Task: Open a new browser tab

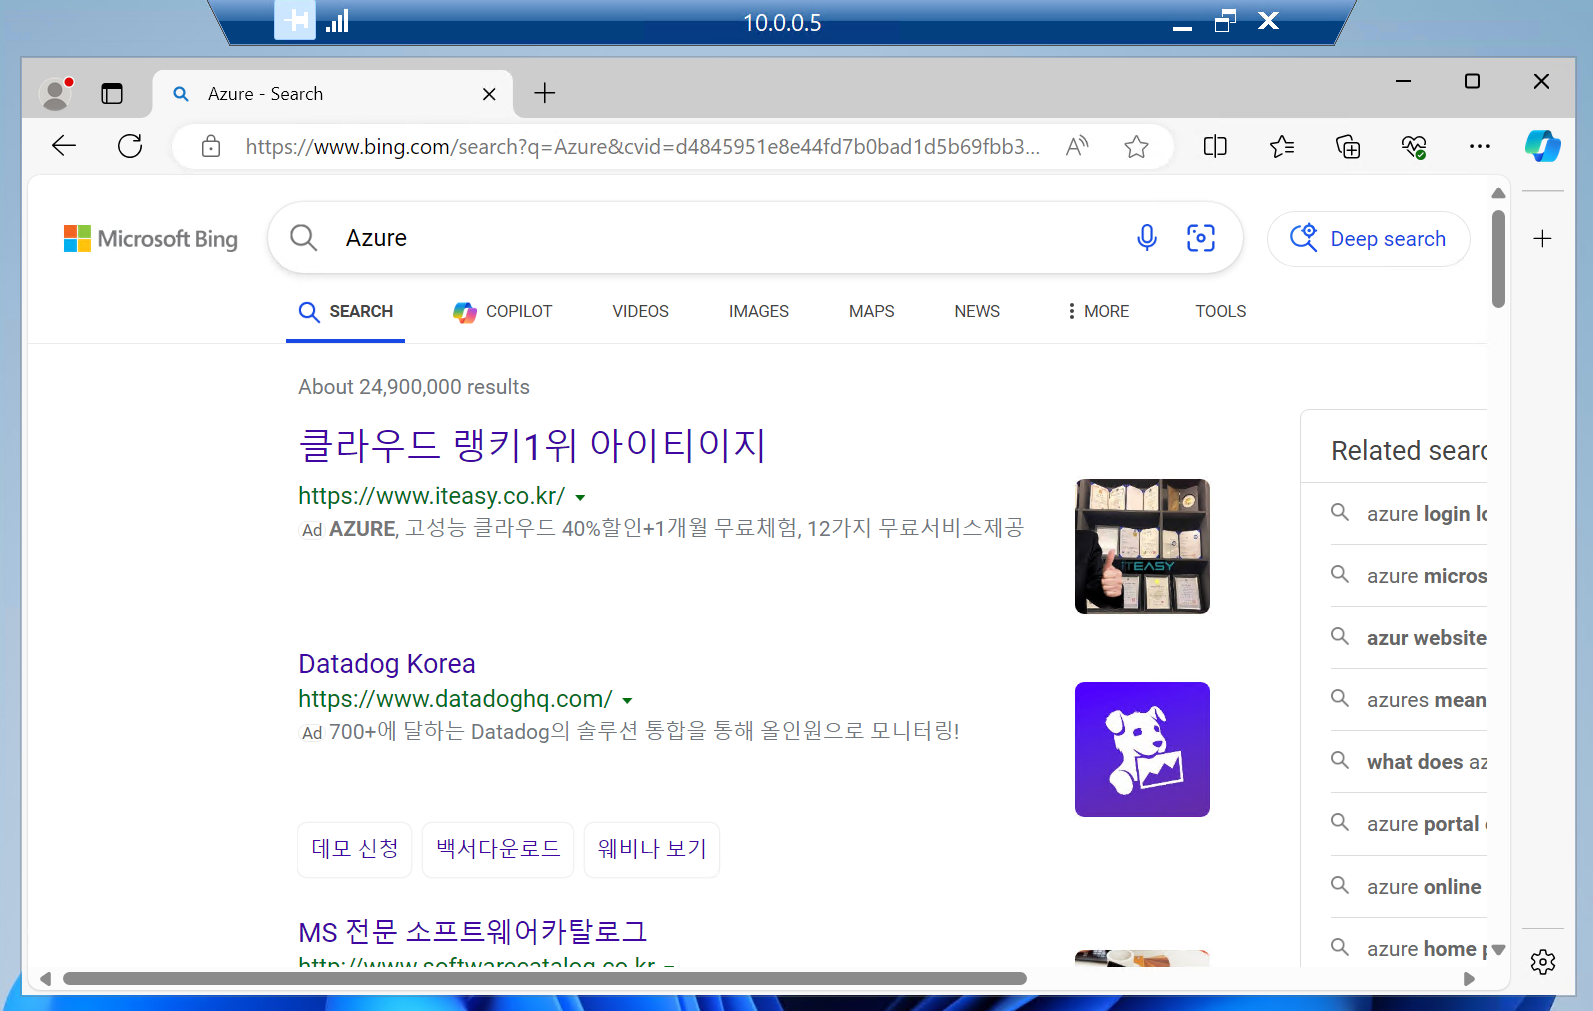Action: (545, 93)
